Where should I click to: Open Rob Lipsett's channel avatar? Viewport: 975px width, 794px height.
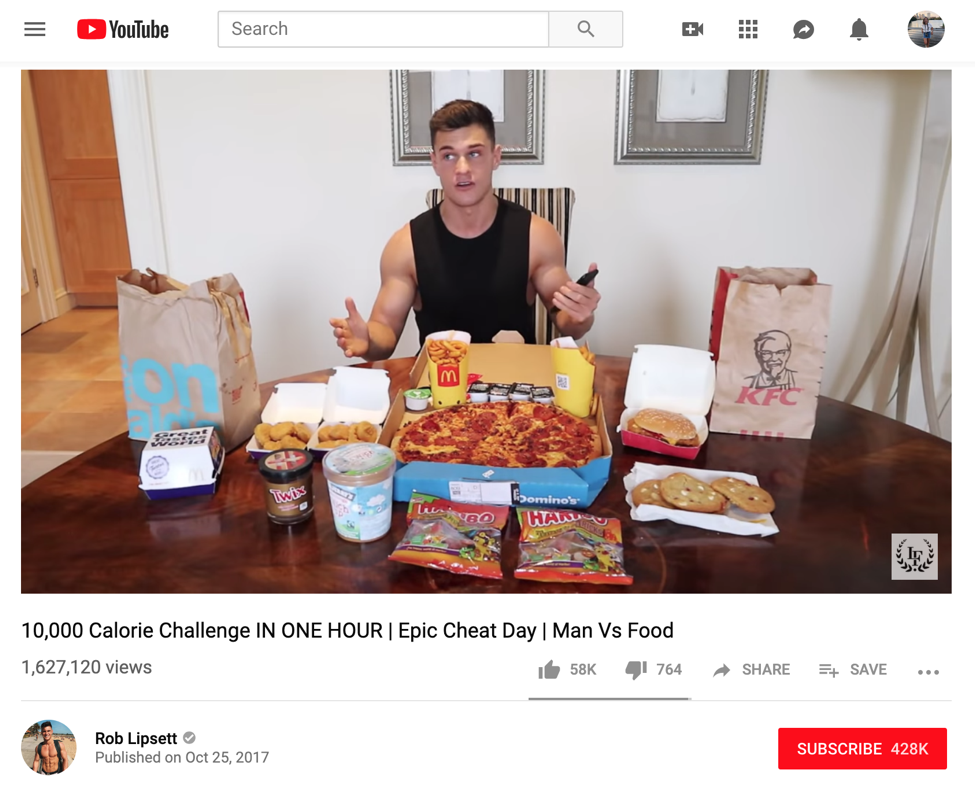49,747
